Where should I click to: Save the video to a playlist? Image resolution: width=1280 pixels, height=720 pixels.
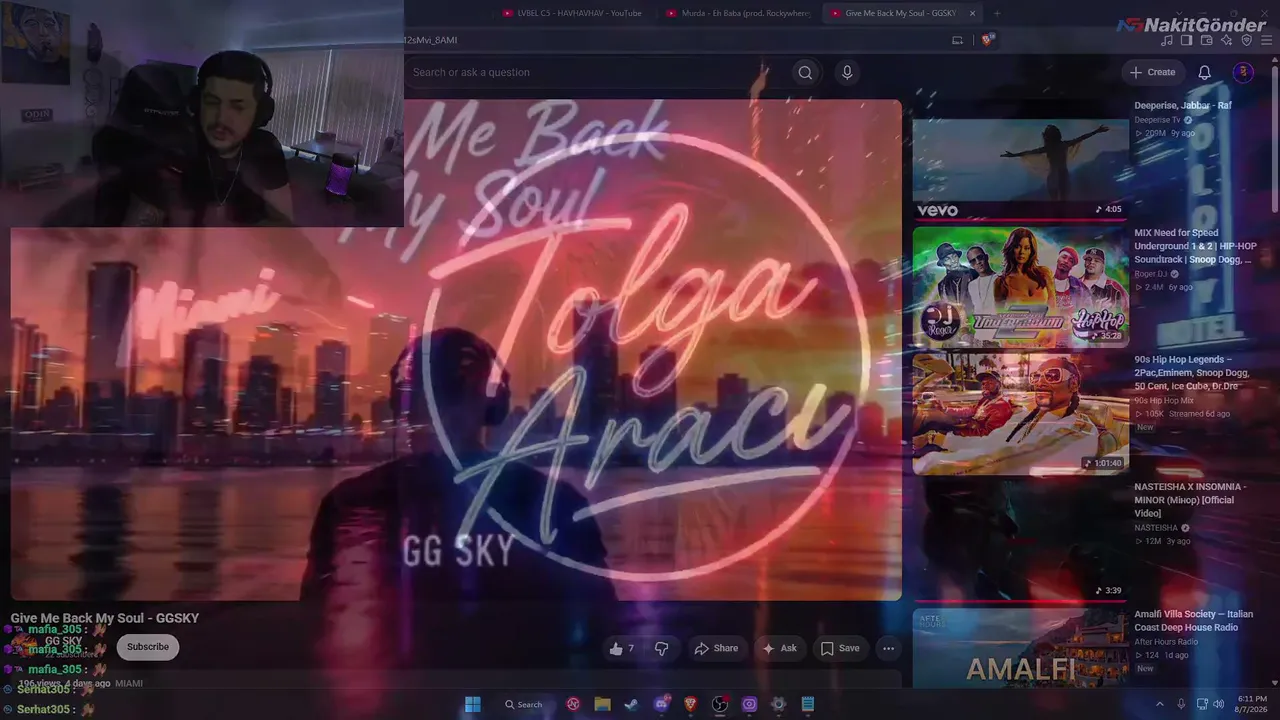click(x=840, y=648)
